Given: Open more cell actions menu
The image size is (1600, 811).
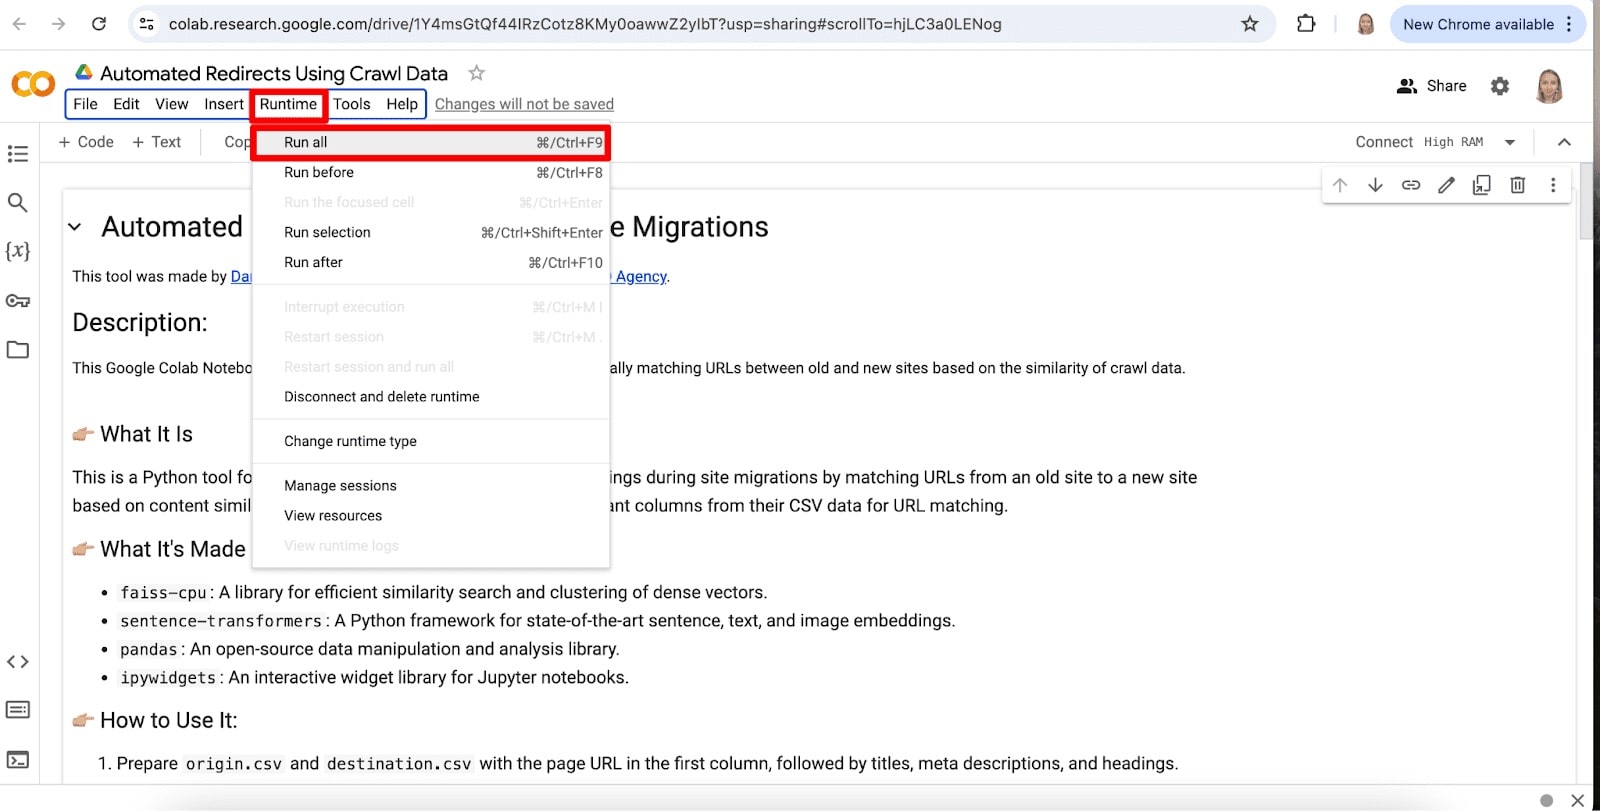Looking at the screenshot, I should [x=1553, y=185].
